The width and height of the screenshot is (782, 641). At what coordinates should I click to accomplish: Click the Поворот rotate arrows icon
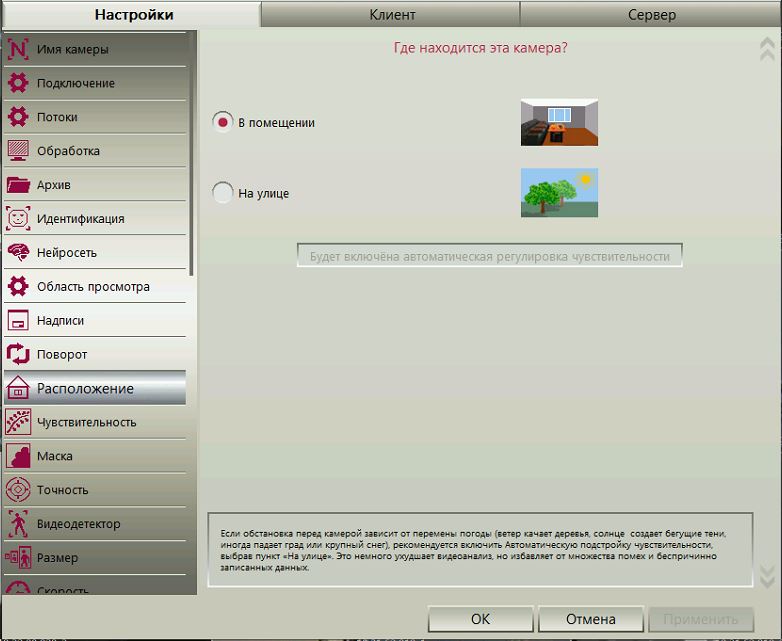[x=18, y=354]
